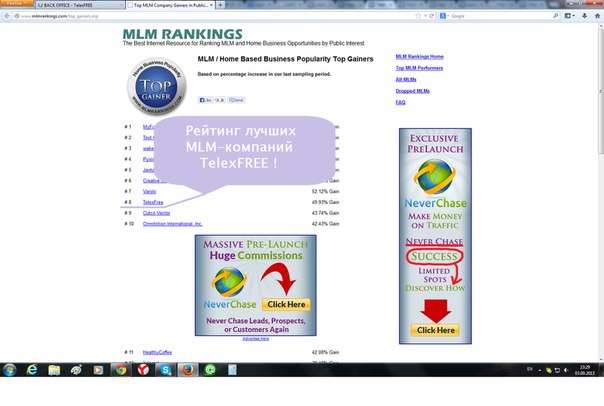This screenshot has height=406, width=604.
Task: Open the #7 Vemma company link
Action: [x=149, y=191]
